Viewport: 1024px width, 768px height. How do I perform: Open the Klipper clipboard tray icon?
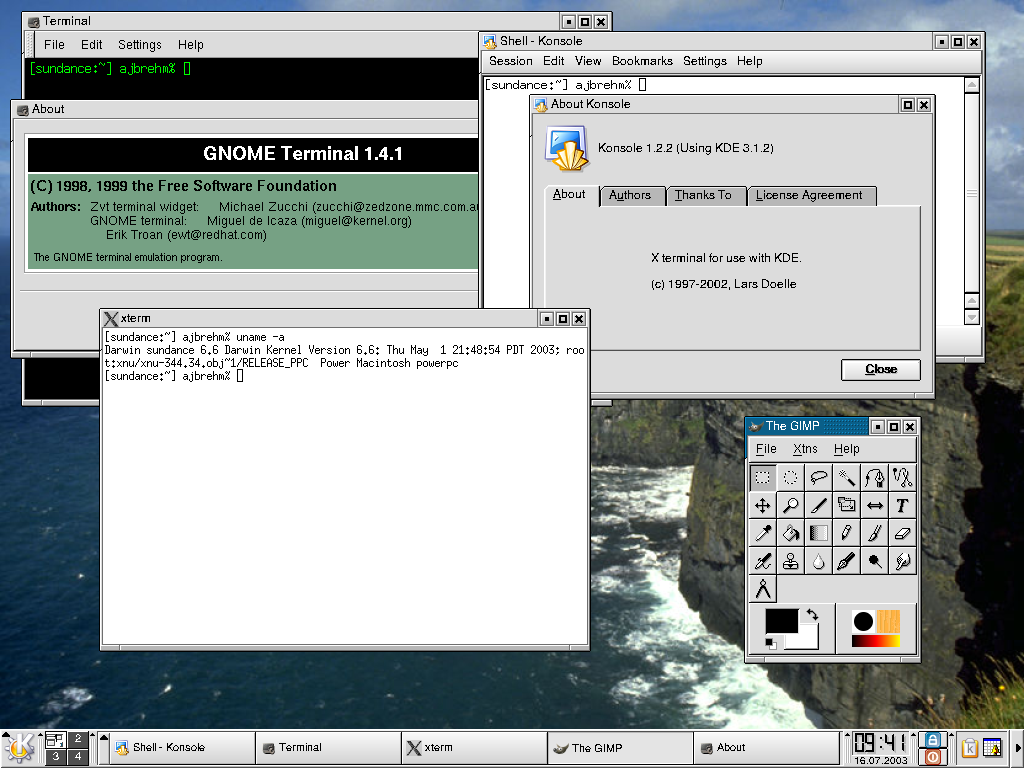[969, 748]
